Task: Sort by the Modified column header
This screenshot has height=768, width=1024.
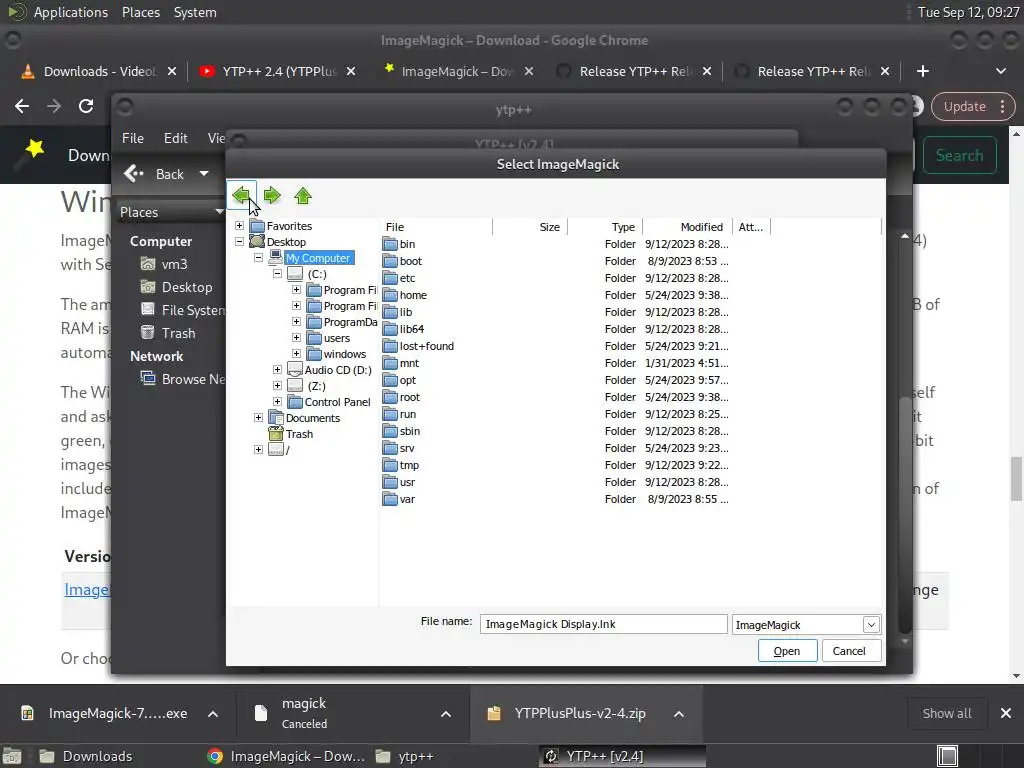Action: [687, 227]
